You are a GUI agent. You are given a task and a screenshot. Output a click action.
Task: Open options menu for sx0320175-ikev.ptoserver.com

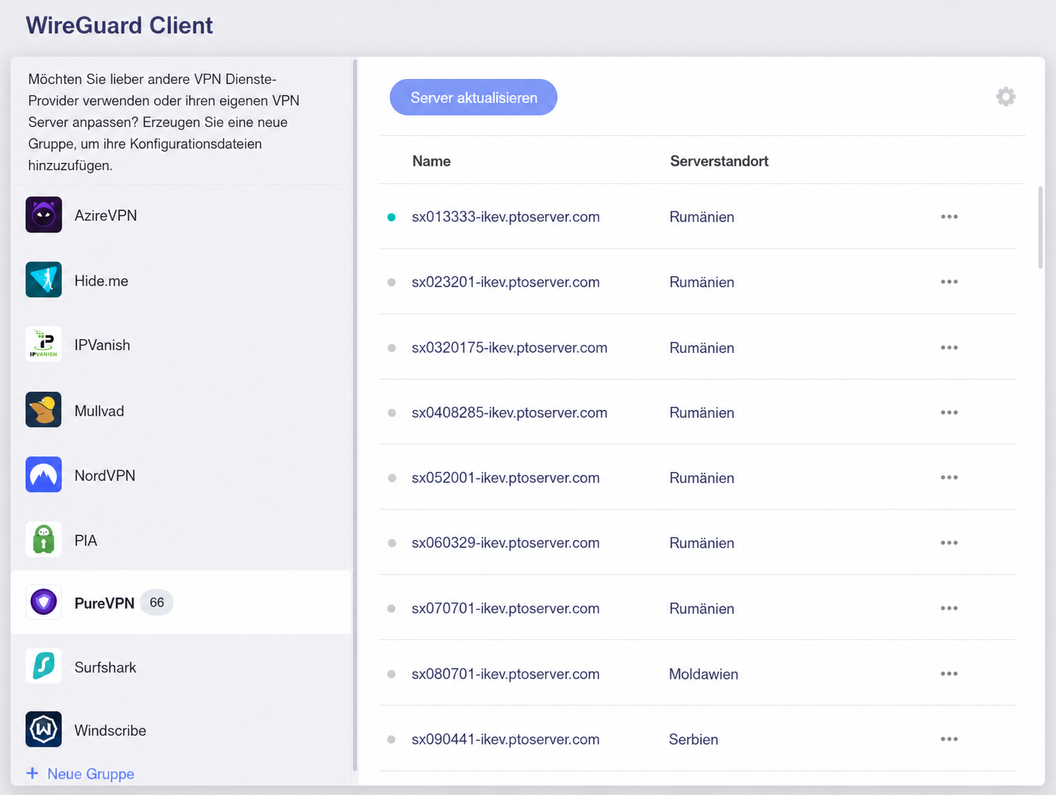949,348
